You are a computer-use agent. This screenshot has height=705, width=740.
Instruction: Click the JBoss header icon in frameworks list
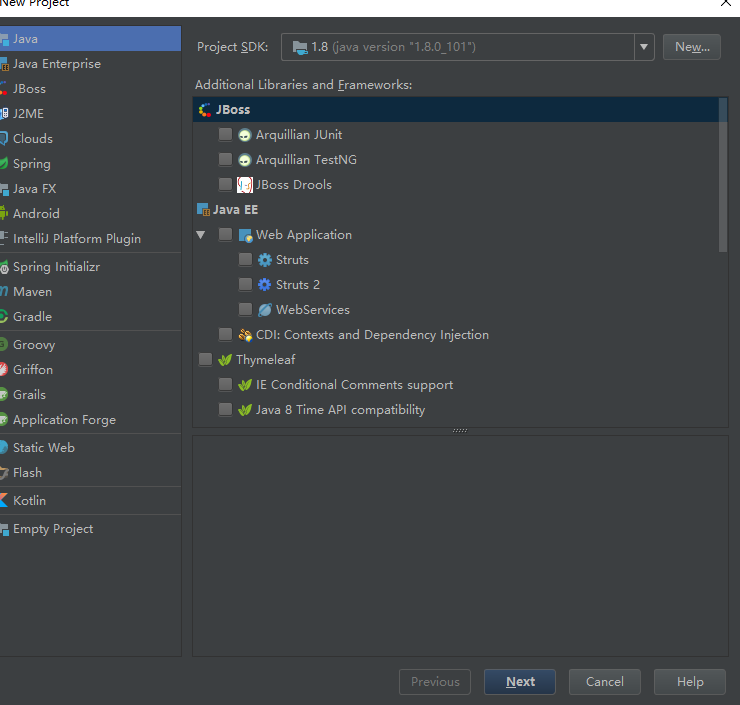coord(204,110)
